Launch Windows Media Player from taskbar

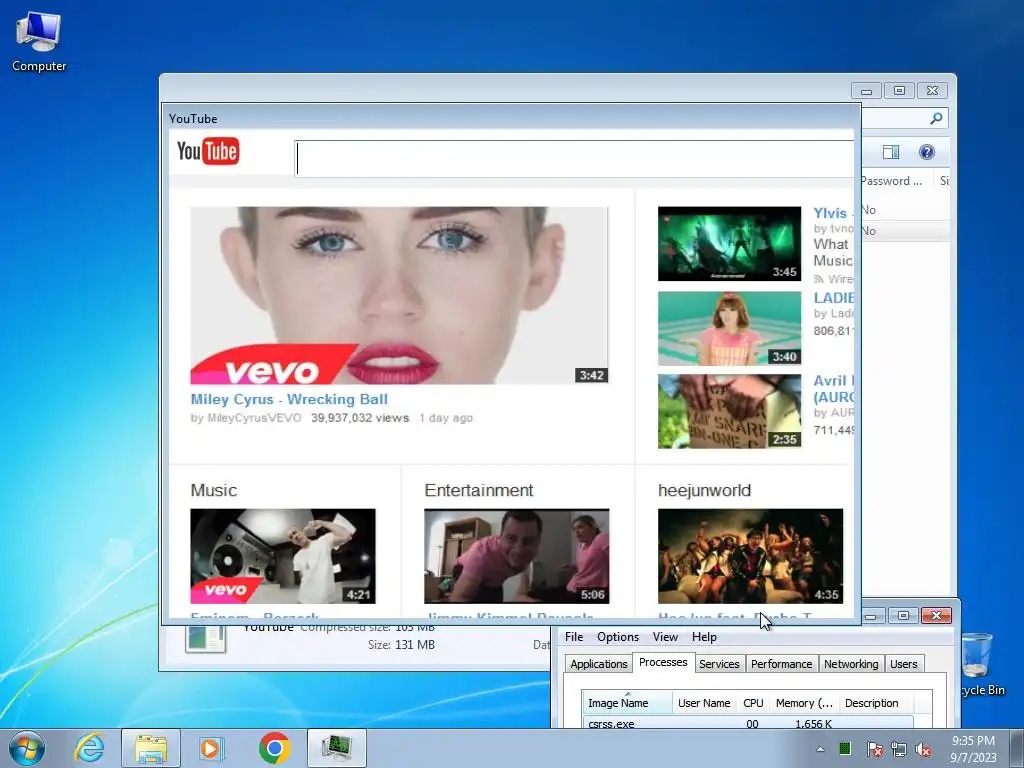[x=212, y=748]
